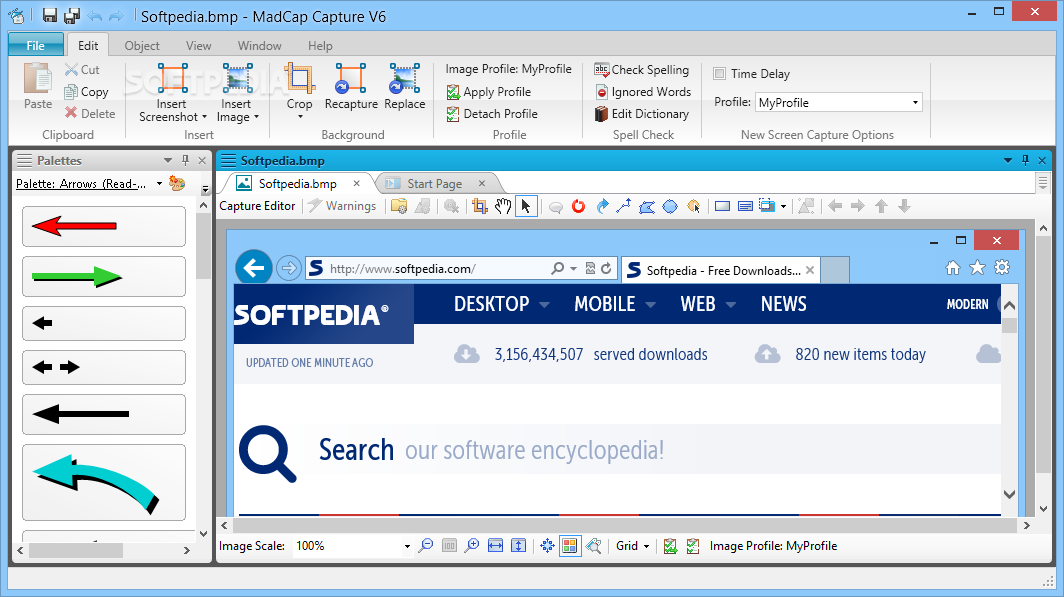This screenshot has height=597, width=1064.
Task: Select the blue curved arrow tool
Action: [x=602, y=206]
